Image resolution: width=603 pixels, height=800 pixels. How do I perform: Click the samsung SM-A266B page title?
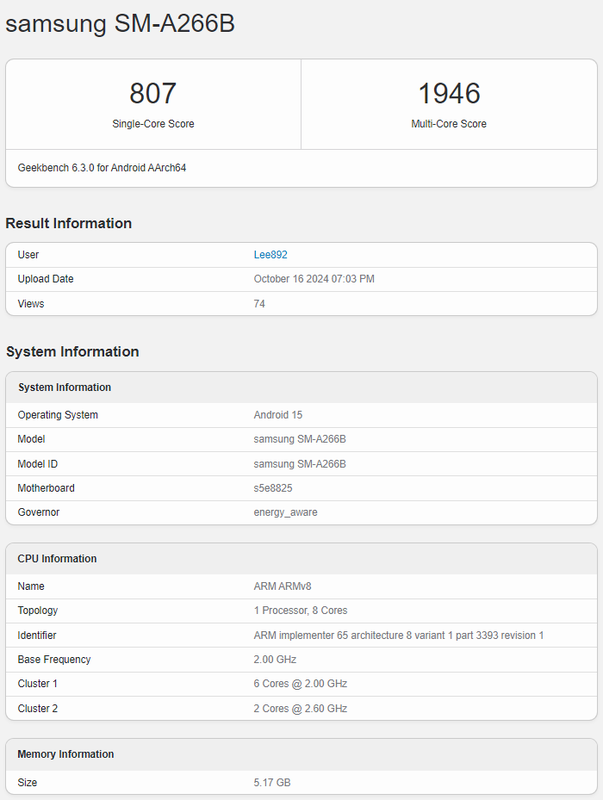pos(120,24)
